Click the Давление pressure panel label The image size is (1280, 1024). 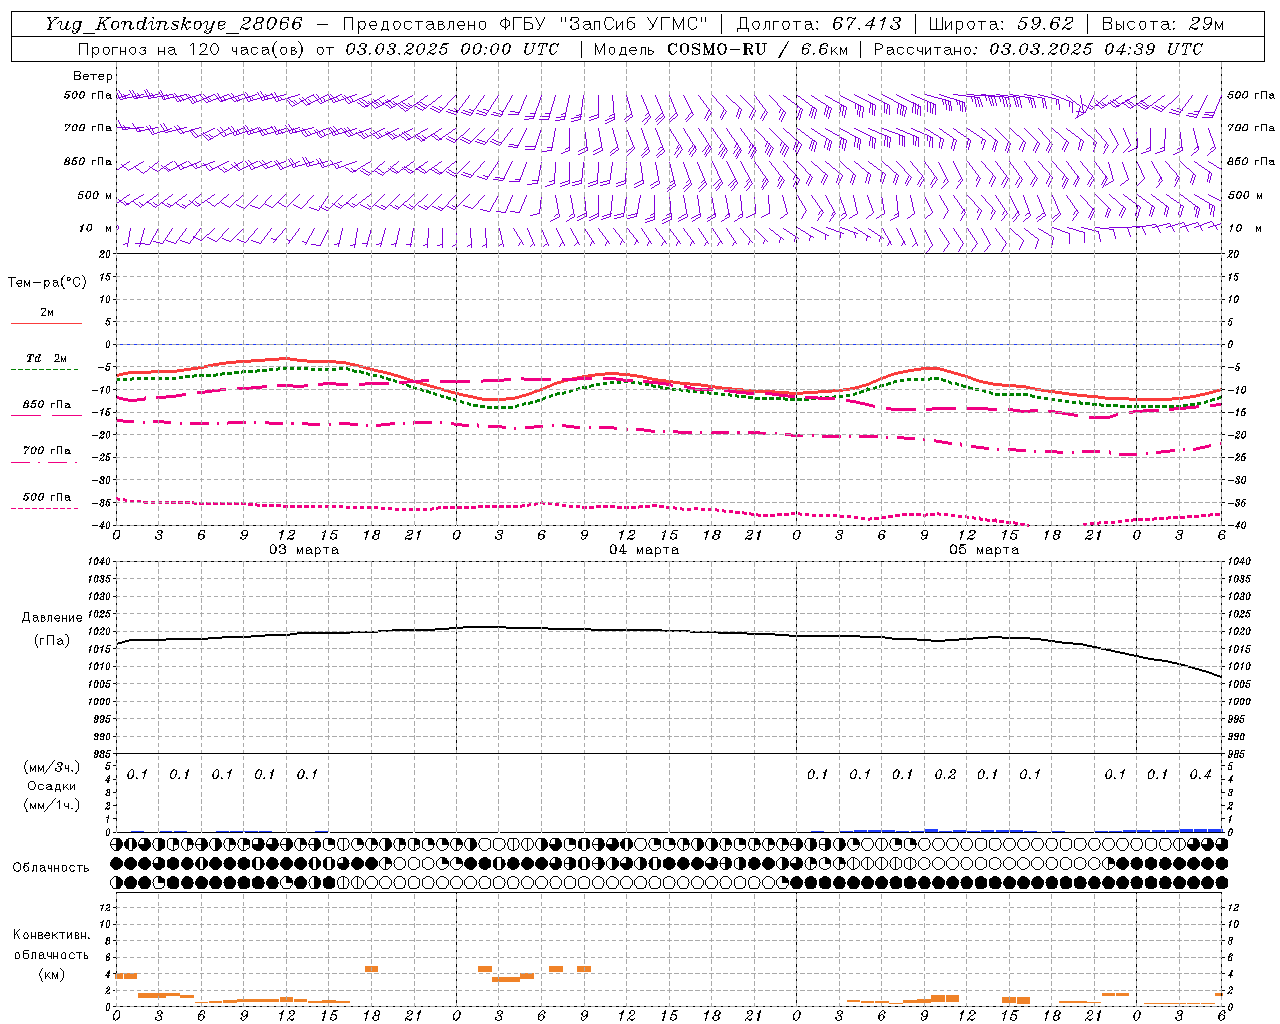click(x=52, y=618)
